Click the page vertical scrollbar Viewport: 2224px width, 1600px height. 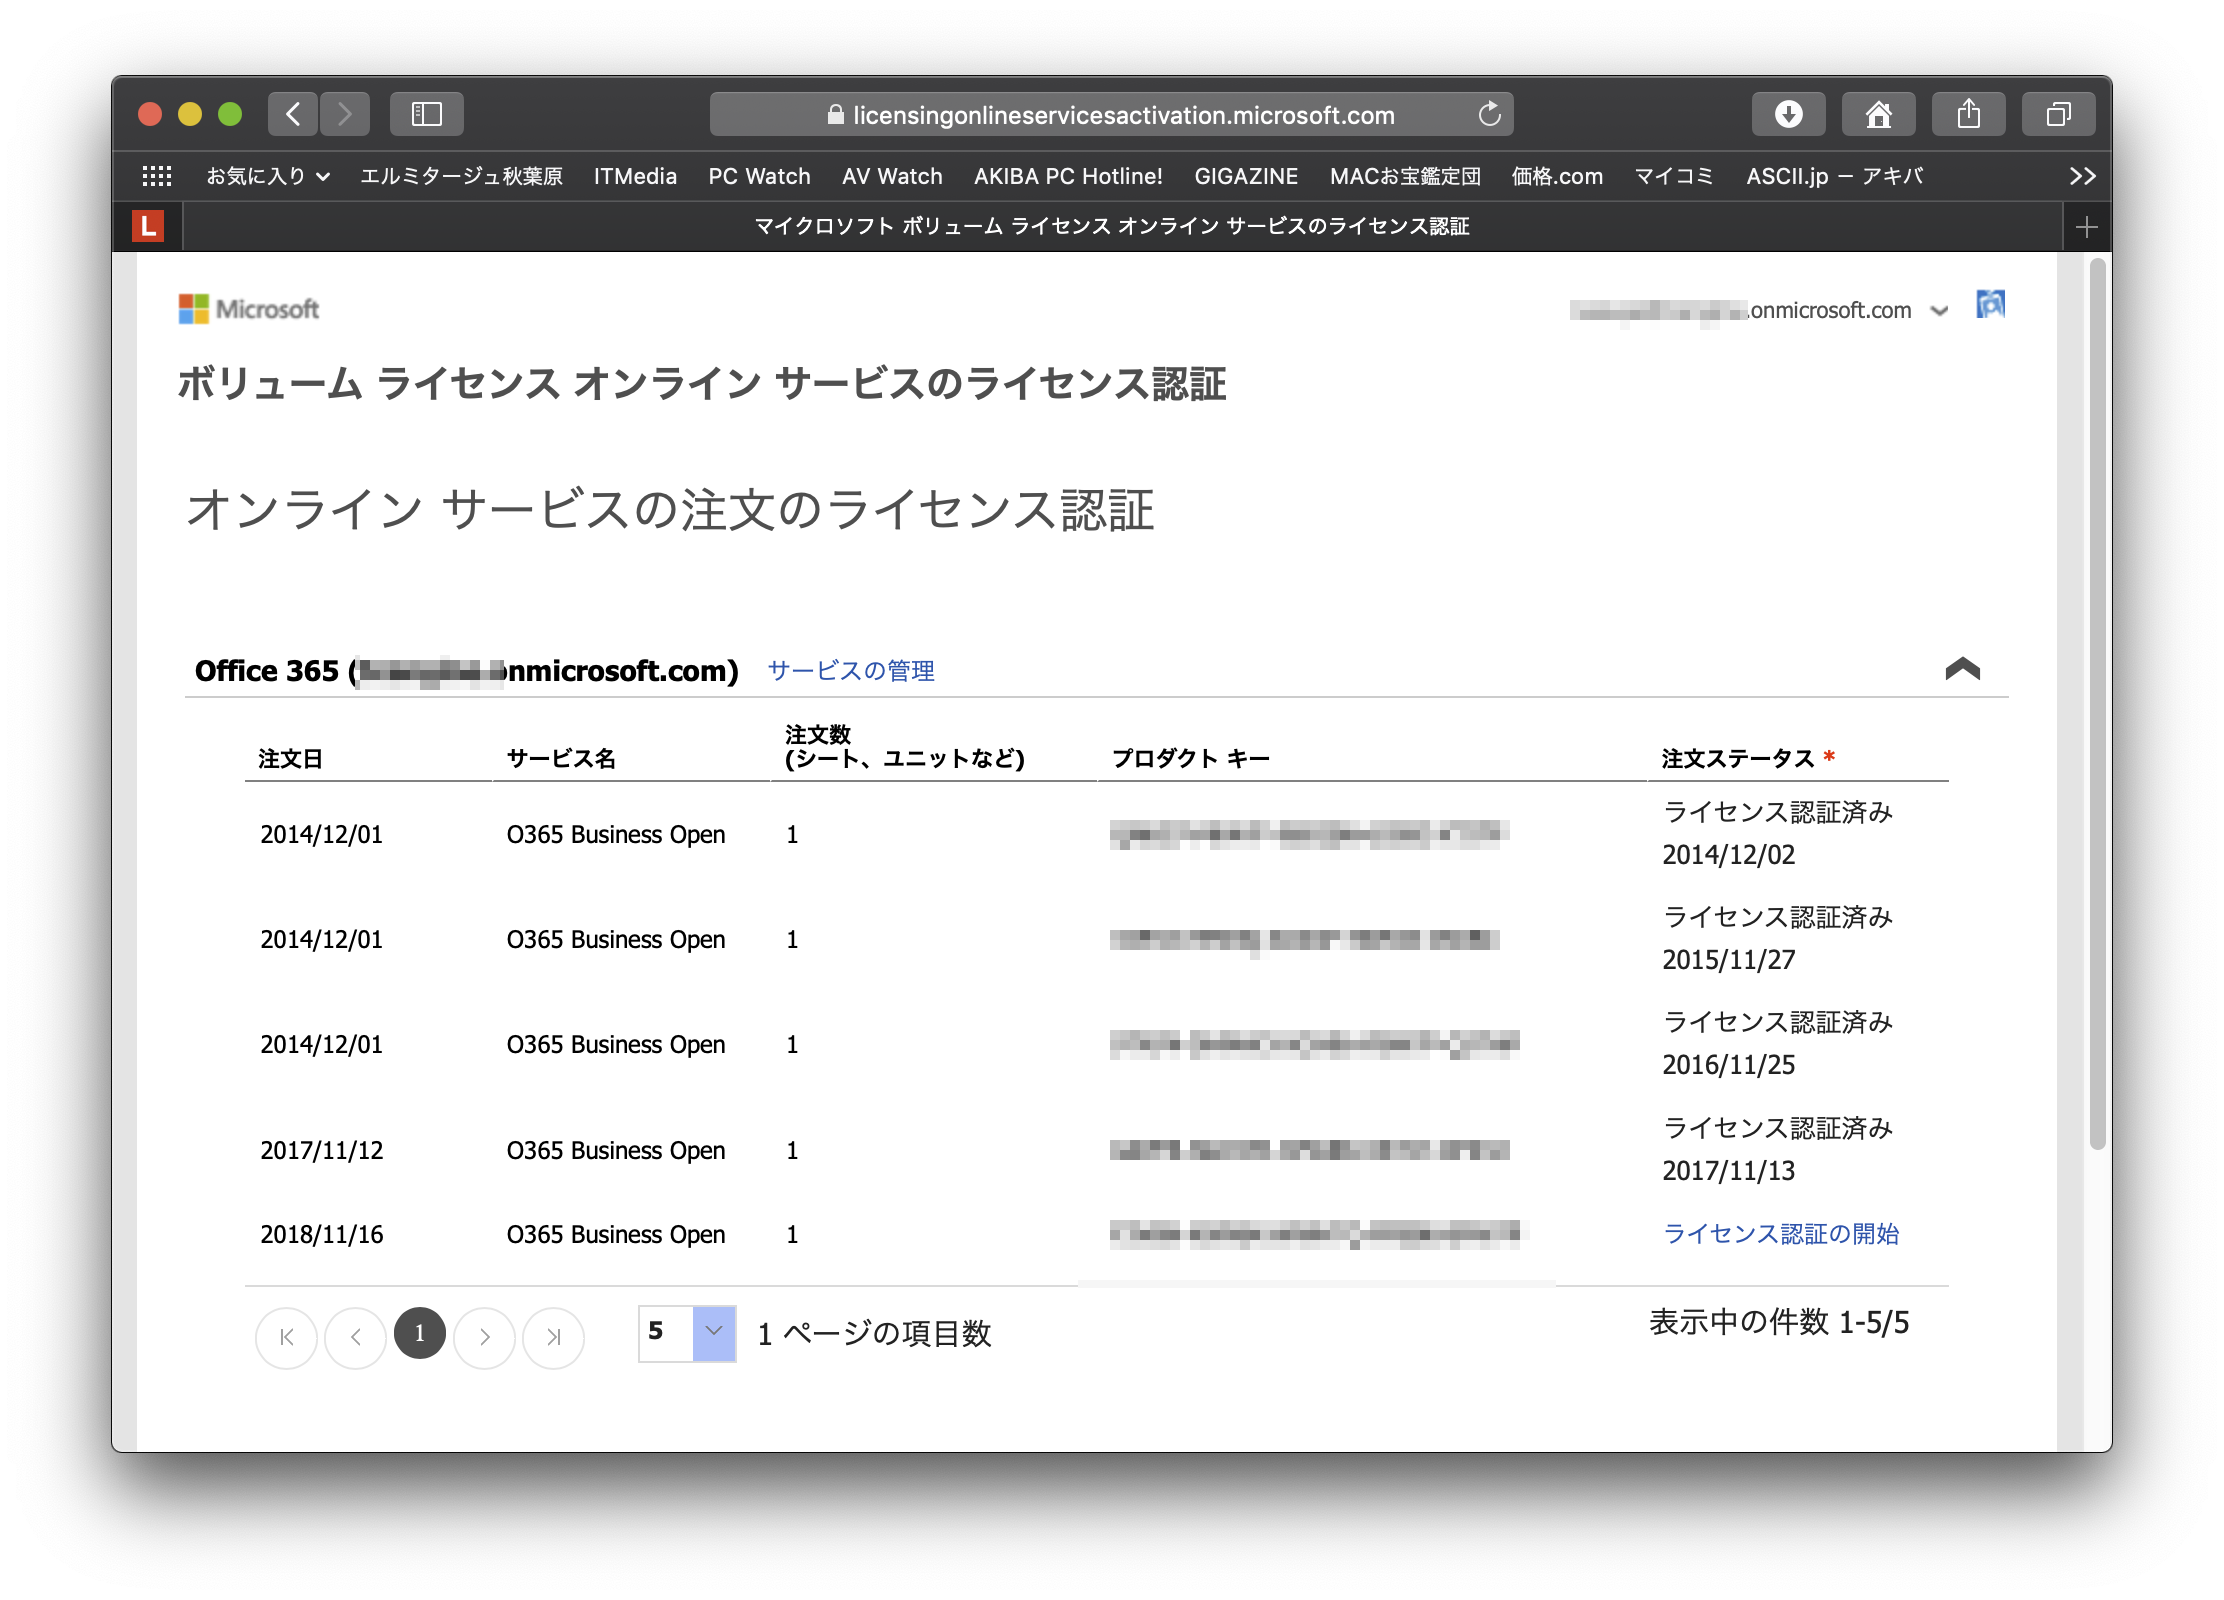(x=2097, y=705)
